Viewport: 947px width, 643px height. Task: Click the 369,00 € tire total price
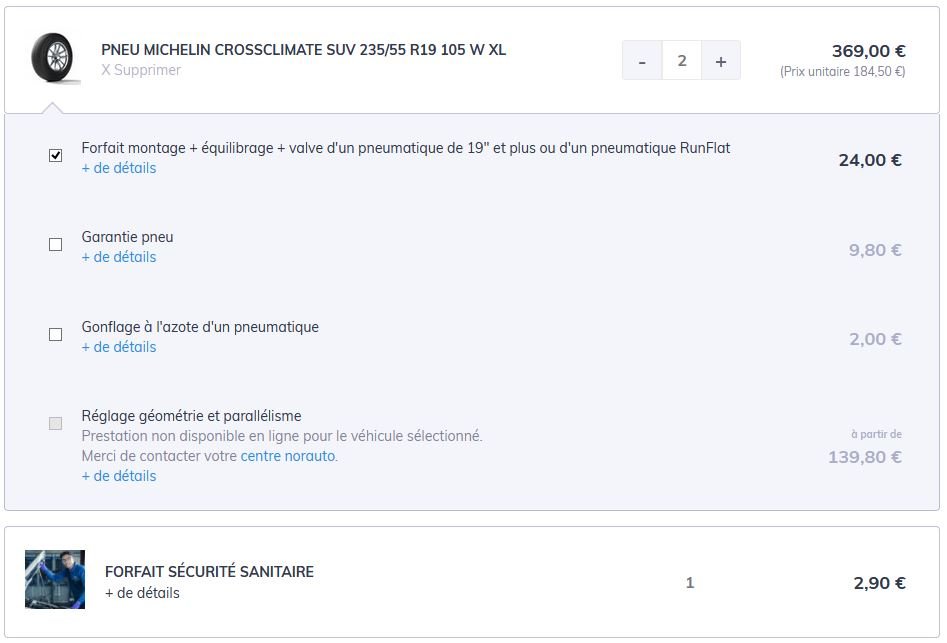[868, 51]
